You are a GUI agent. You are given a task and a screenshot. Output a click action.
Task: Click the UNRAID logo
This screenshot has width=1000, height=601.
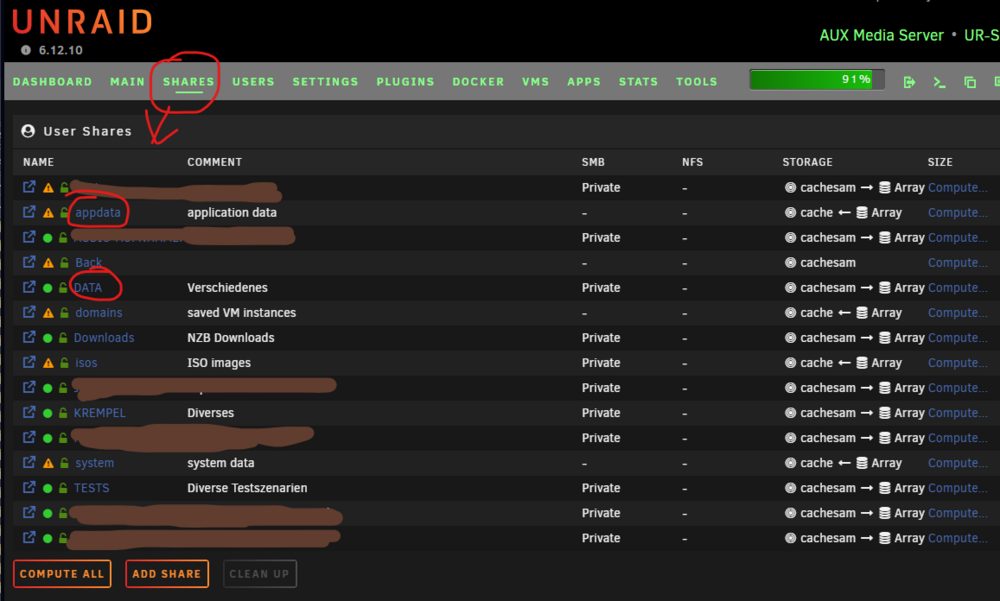pyautogui.click(x=82, y=22)
